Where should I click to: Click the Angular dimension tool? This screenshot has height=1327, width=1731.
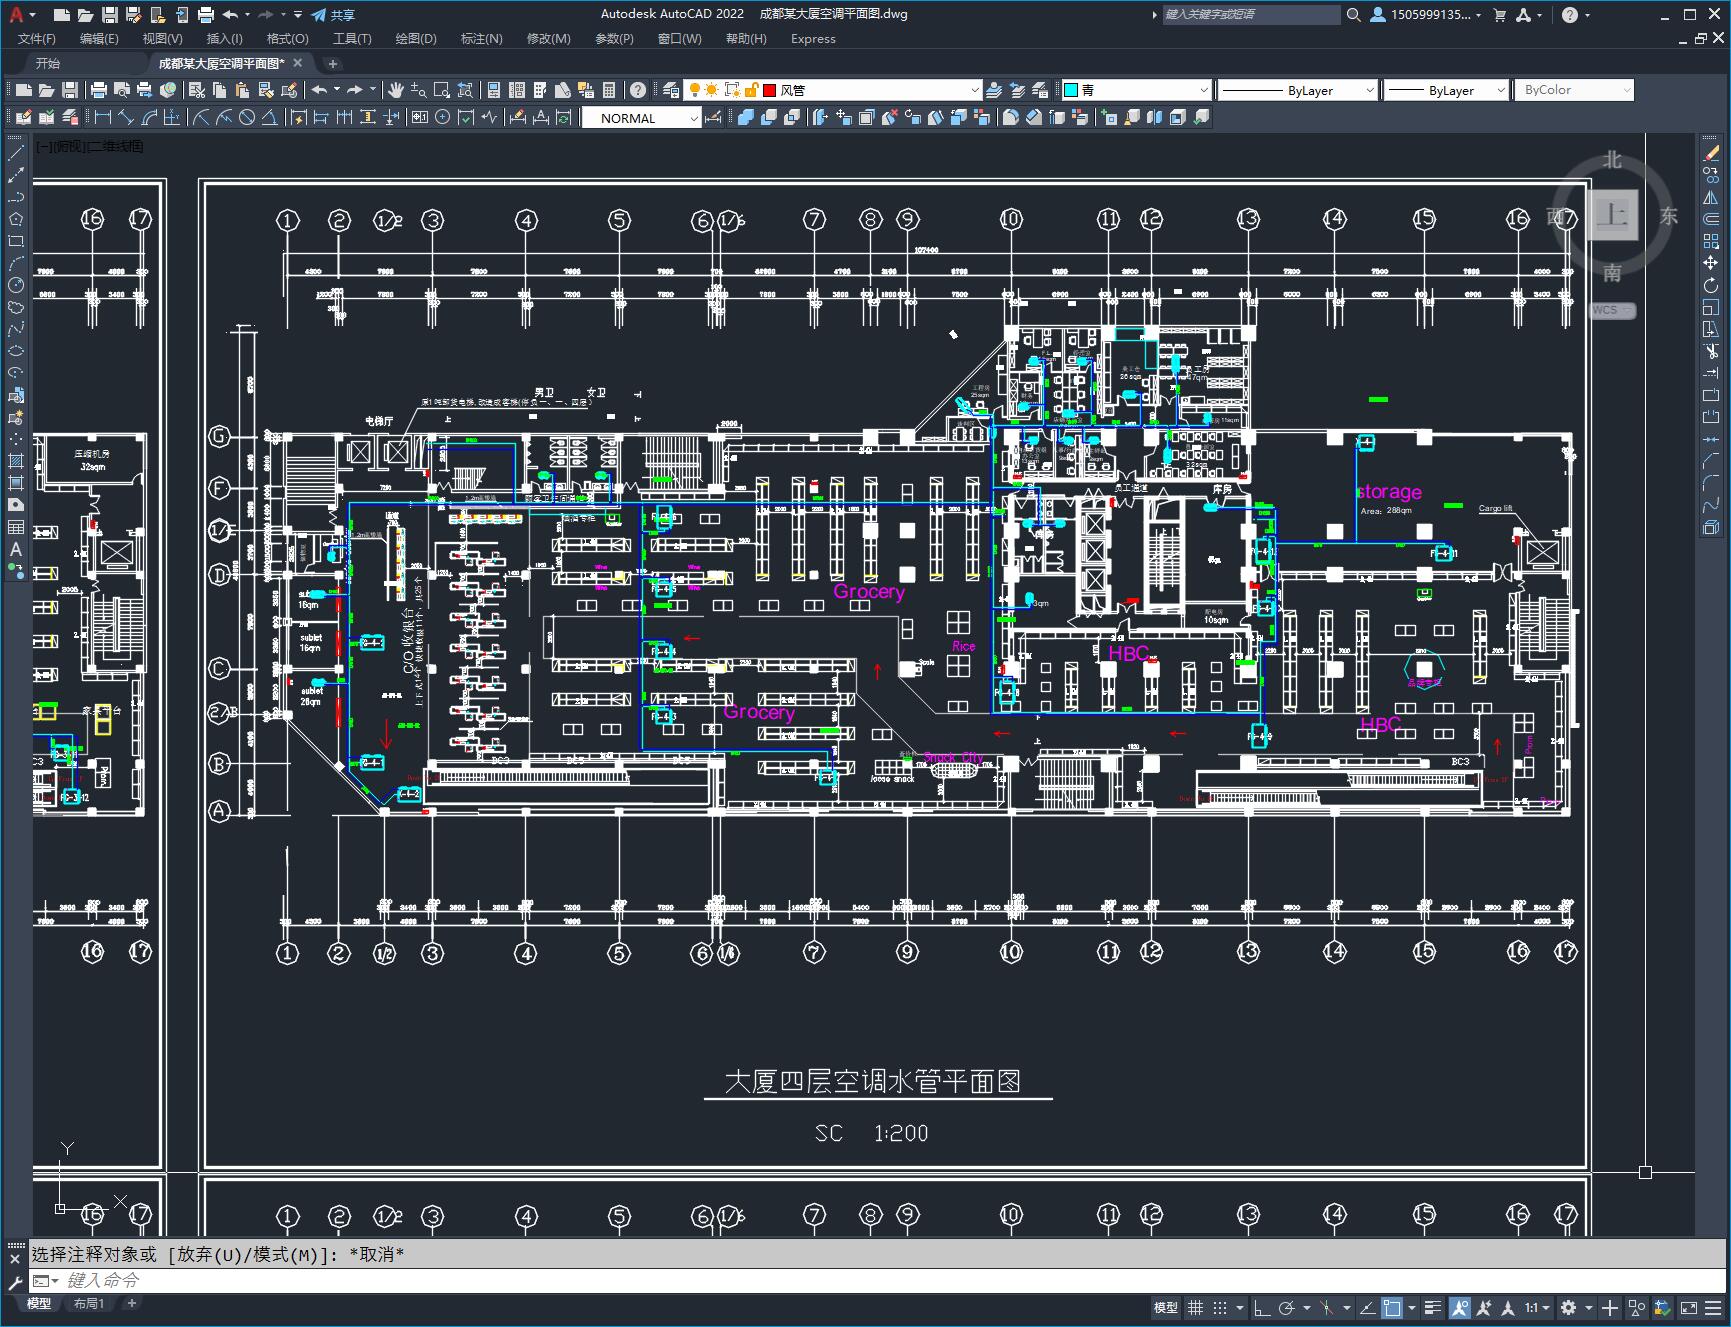click(270, 118)
